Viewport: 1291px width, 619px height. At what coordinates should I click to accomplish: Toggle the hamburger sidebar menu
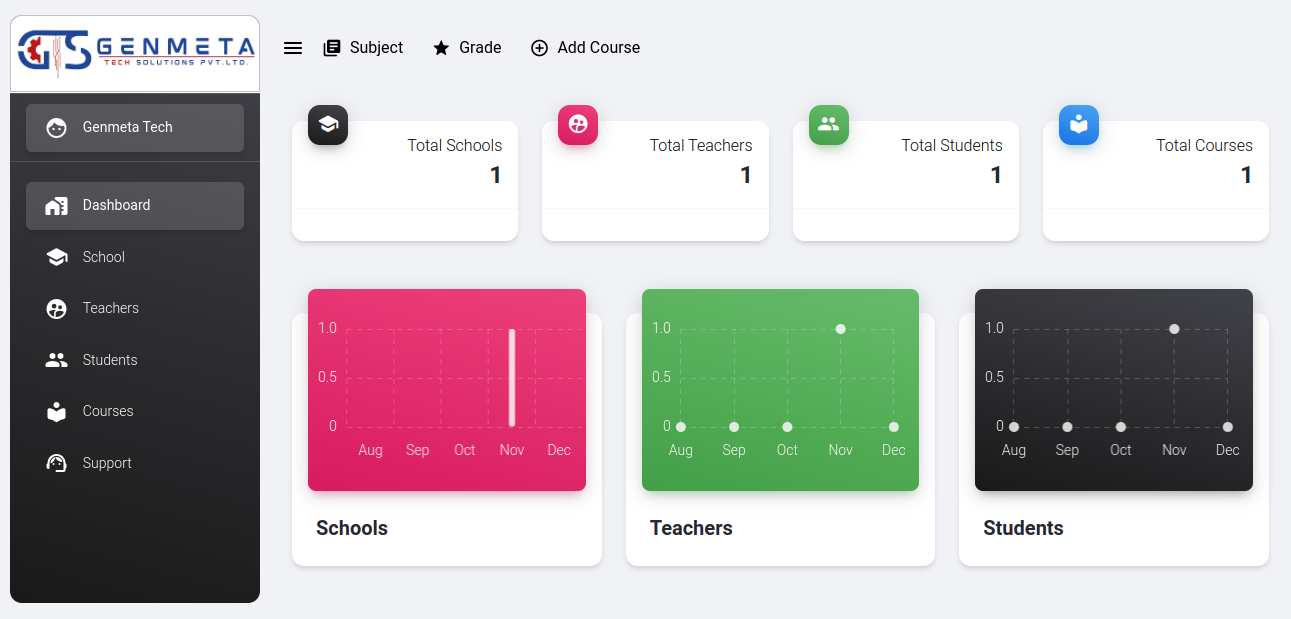click(293, 48)
